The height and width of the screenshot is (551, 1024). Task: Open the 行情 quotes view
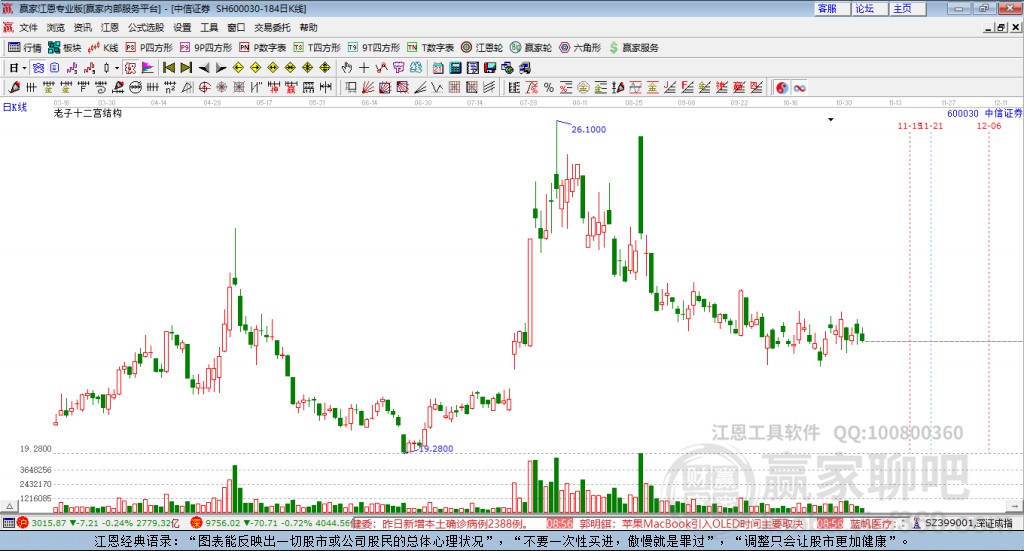click(x=24, y=48)
